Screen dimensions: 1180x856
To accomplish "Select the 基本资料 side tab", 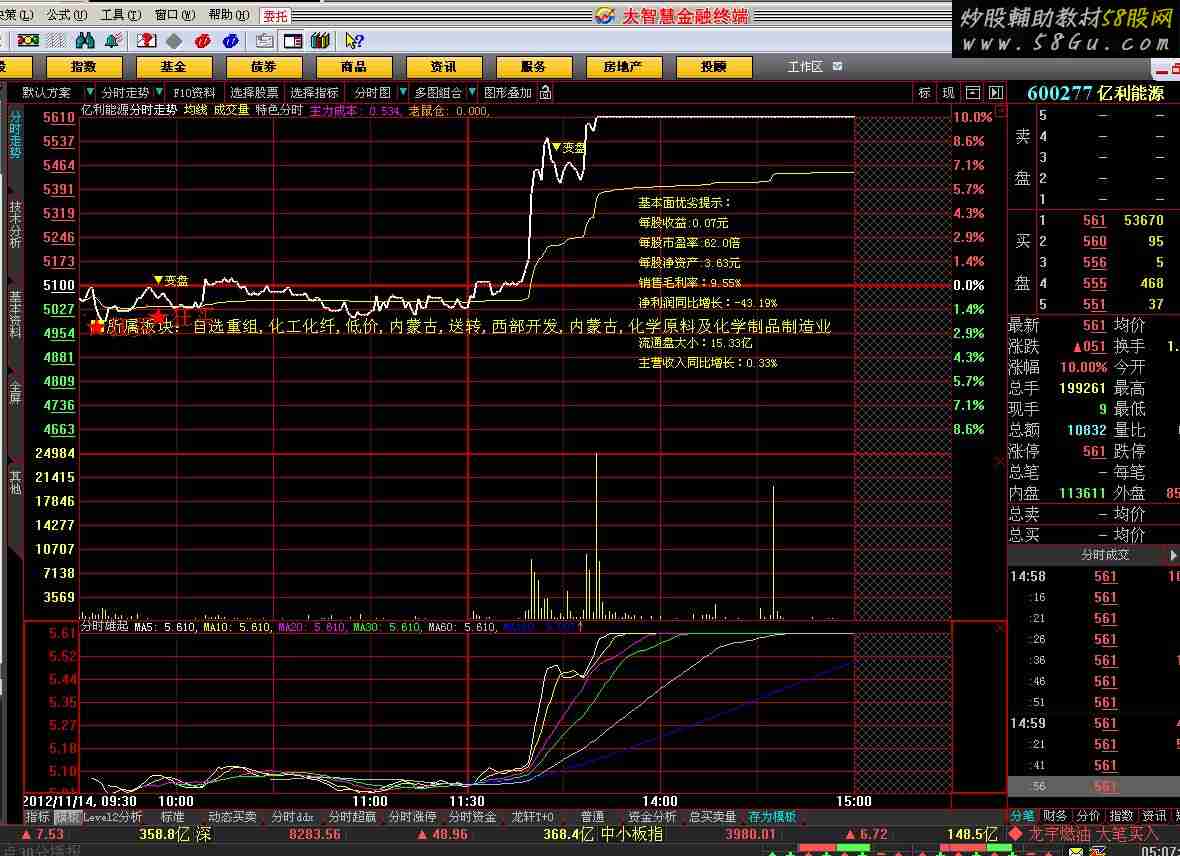I will pyautogui.click(x=15, y=315).
